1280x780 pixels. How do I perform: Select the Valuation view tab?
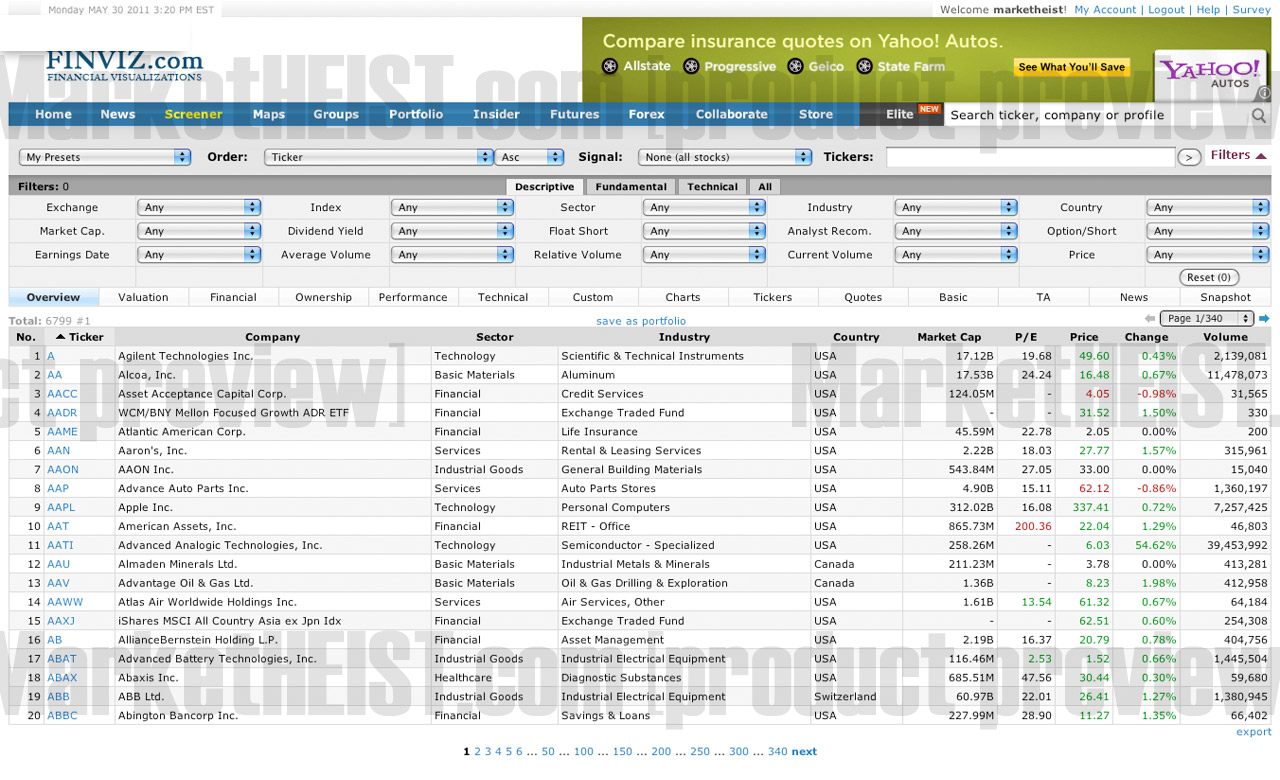tap(143, 297)
